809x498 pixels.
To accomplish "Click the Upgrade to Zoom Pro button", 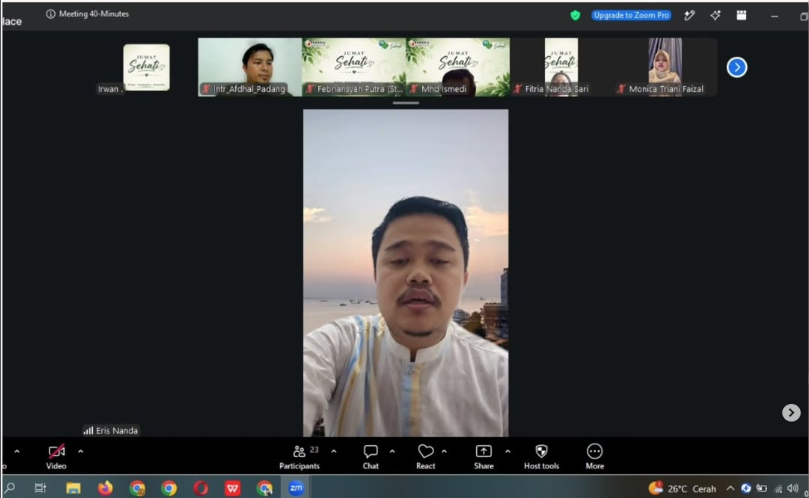I will tap(631, 15).
